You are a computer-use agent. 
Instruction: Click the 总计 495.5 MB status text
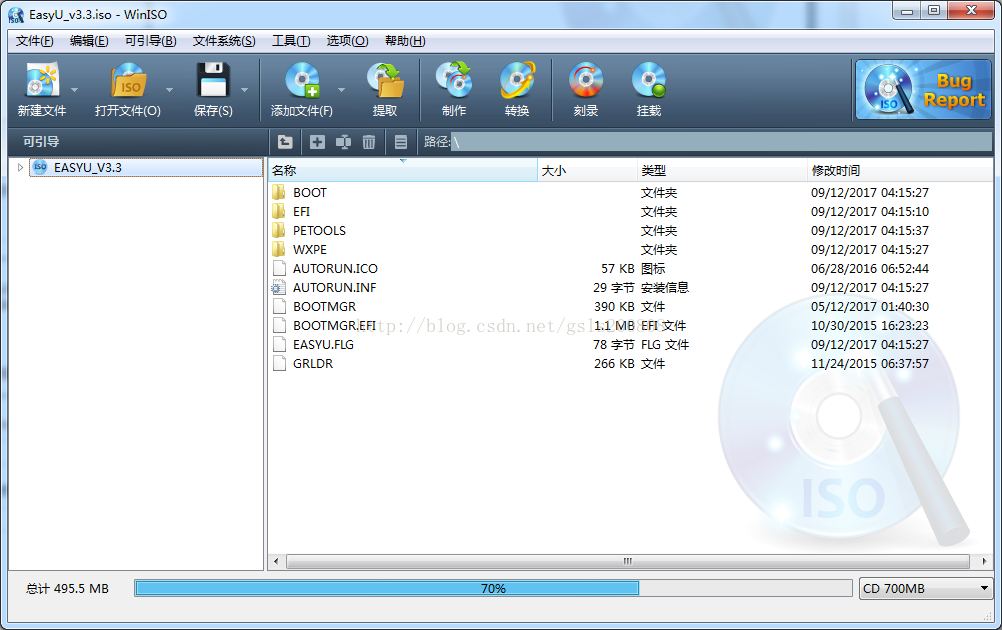pyautogui.click(x=67, y=588)
